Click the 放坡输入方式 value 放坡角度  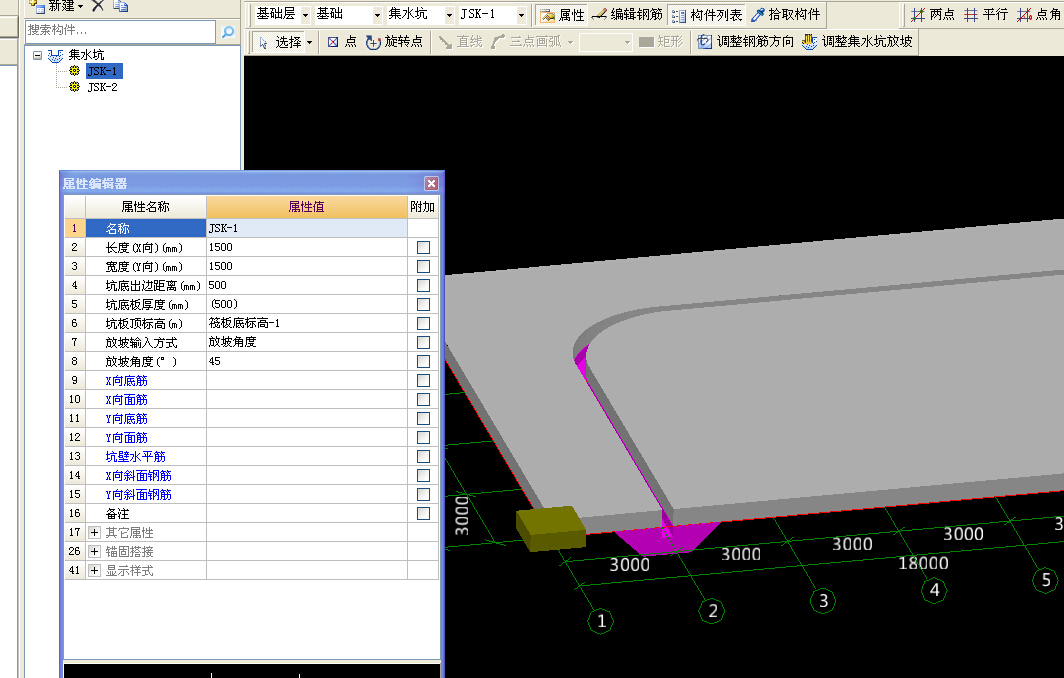307,342
